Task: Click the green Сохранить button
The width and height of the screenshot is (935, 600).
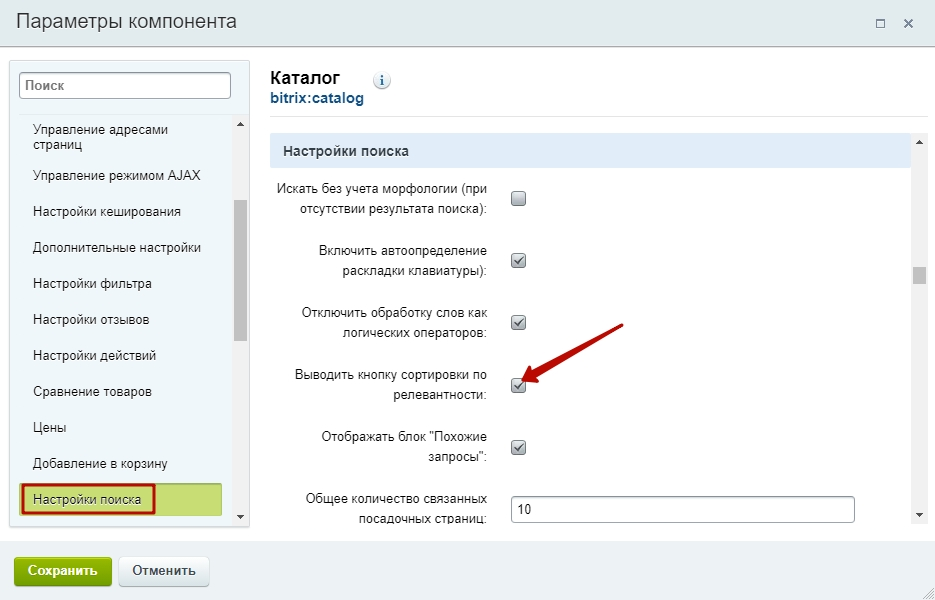Action: 63,571
